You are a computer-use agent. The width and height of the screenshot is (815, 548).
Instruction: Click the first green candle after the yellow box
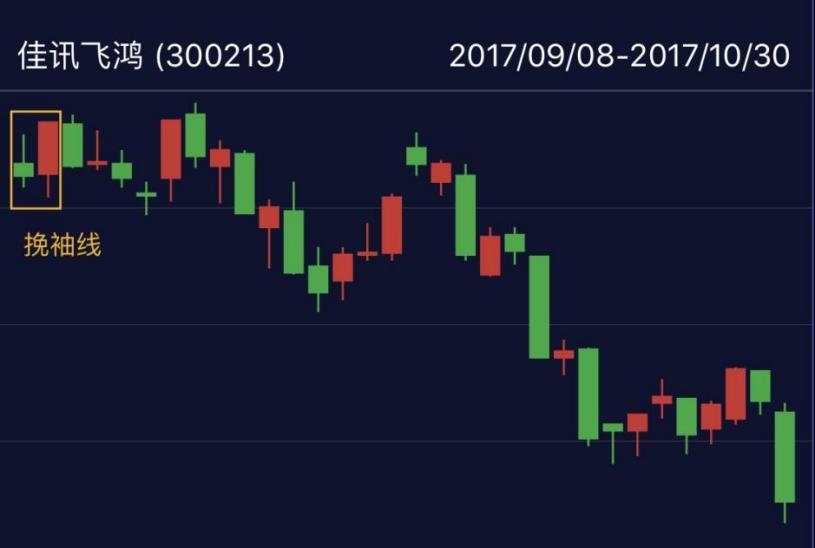tap(72, 145)
